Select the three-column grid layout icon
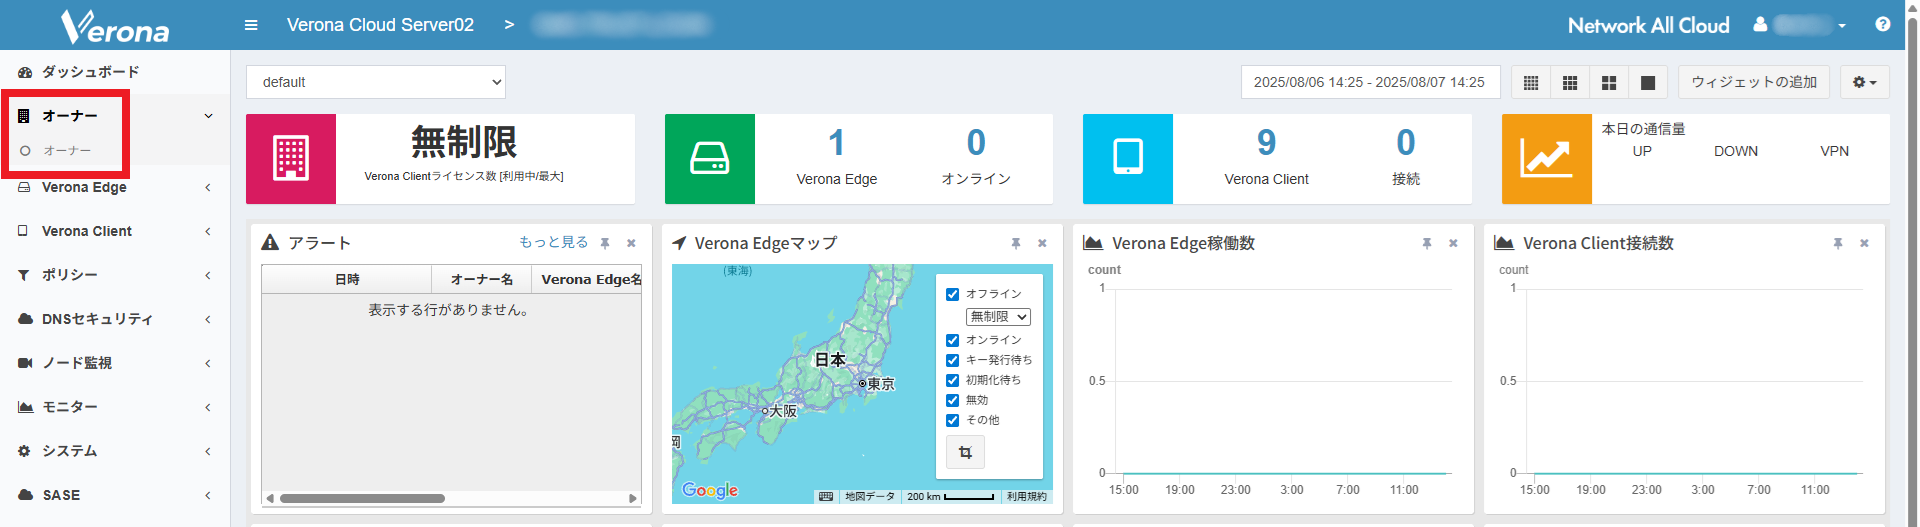Viewport: 1920px width, 527px height. tap(1570, 82)
